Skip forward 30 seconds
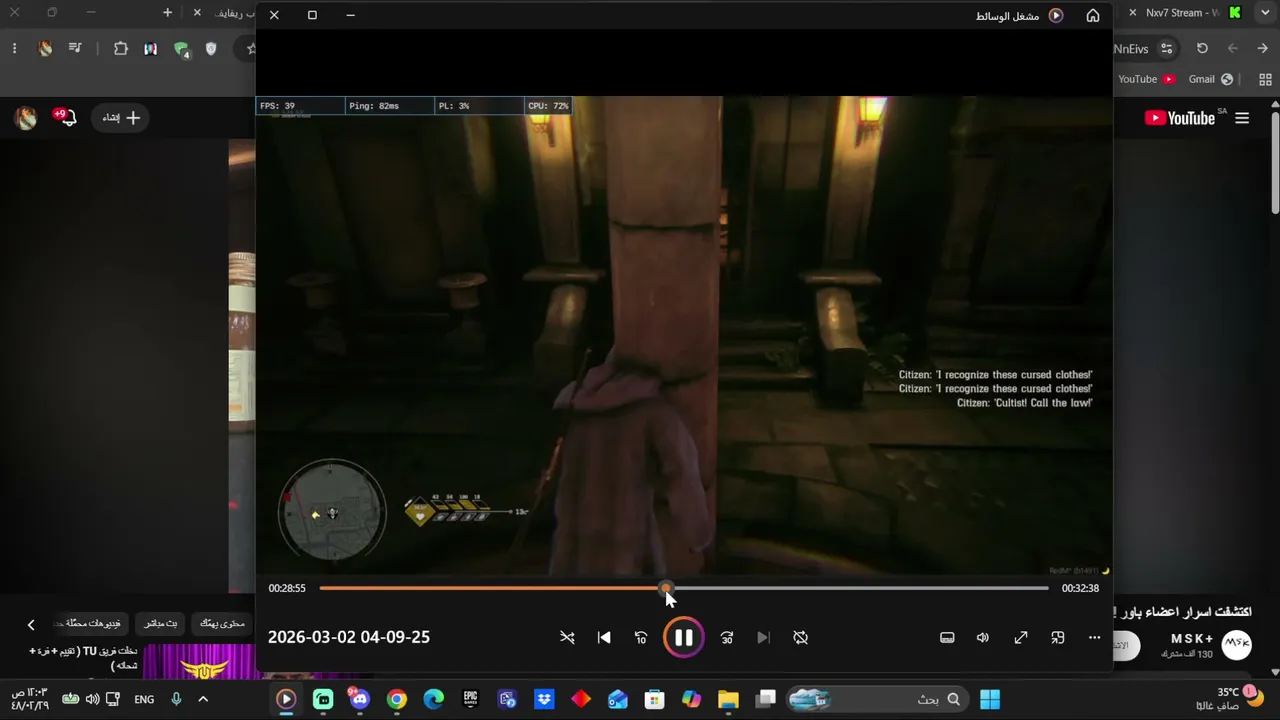Screen dimensions: 1280x720 (x=727, y=637)
